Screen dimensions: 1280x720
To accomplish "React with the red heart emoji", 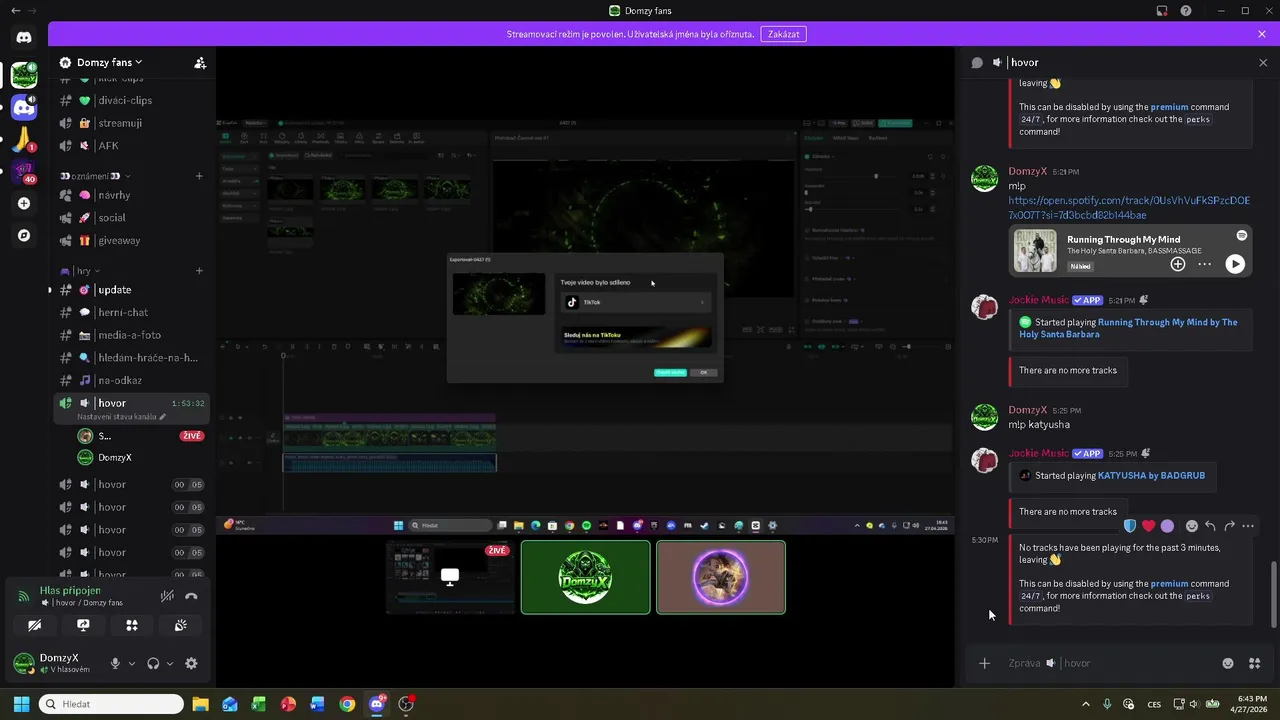I will 1149,526.
